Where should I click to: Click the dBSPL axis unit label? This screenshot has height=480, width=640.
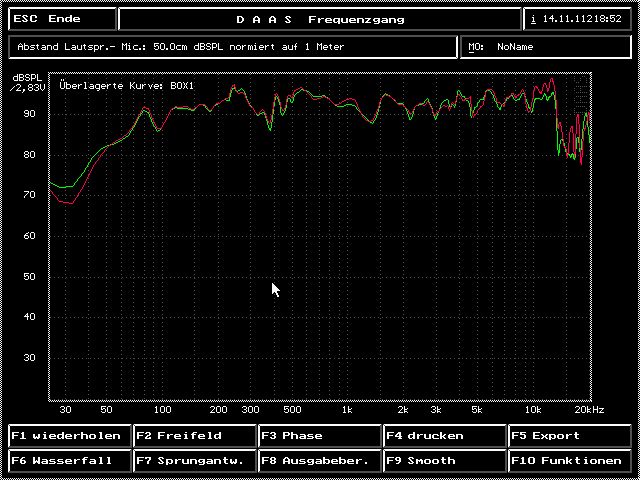(x=26, y=78)
